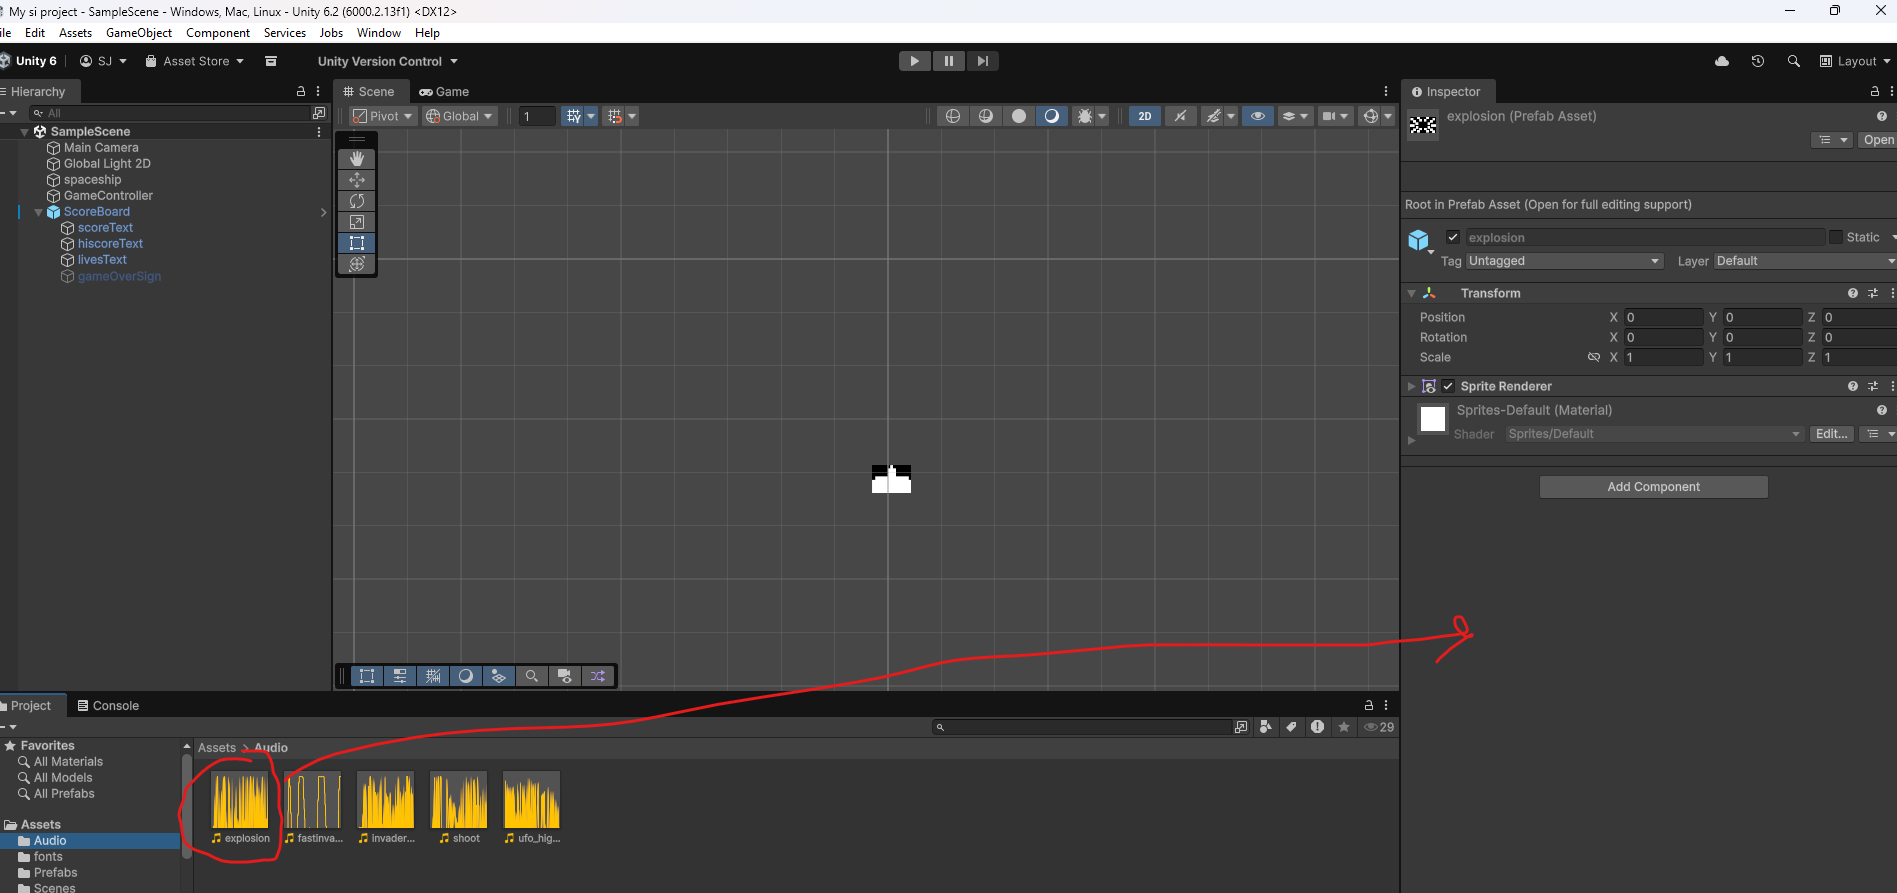Click the Sprites-Default material white swatch

click(x=1432, y=419)
